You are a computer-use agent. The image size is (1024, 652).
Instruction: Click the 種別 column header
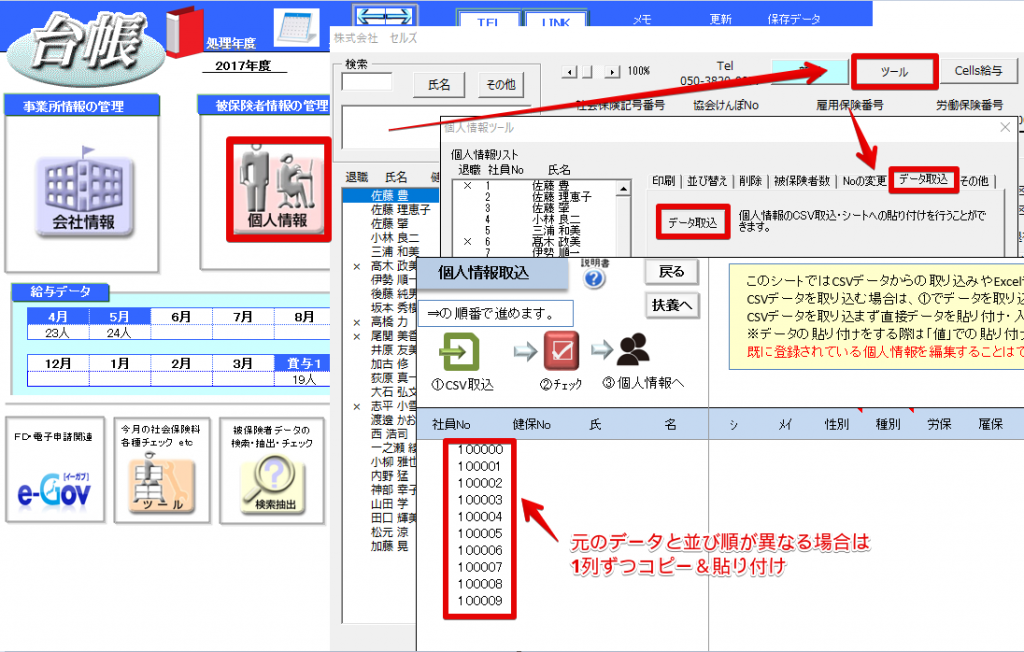pyautogui.click(x=888, y=425)
